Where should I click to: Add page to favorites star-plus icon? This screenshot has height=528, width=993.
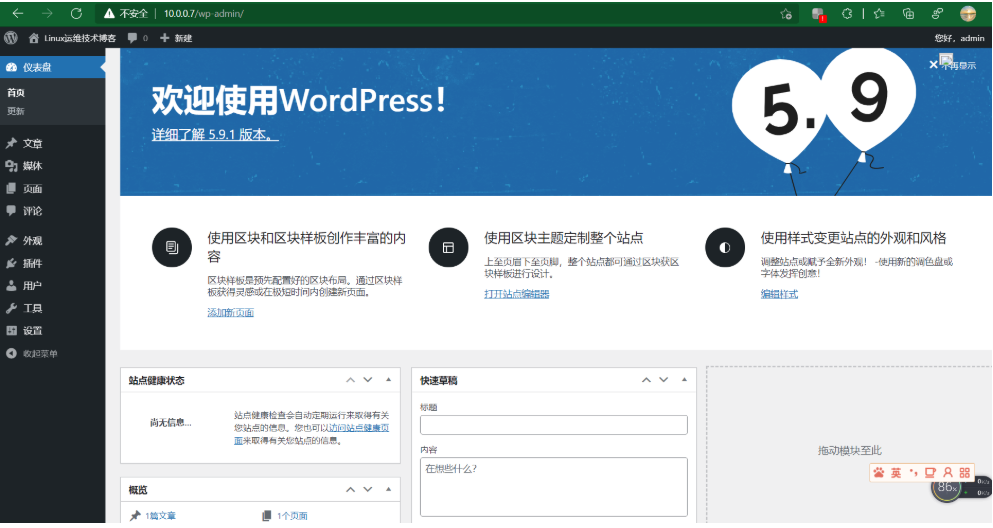pyautogui.click(x=786, y=14)
